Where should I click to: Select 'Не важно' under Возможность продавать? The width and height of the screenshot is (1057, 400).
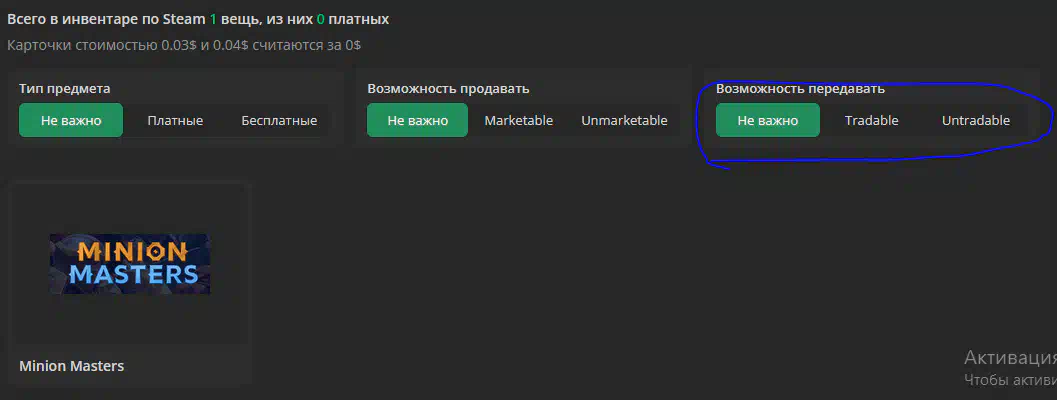[x=417, y=120]
